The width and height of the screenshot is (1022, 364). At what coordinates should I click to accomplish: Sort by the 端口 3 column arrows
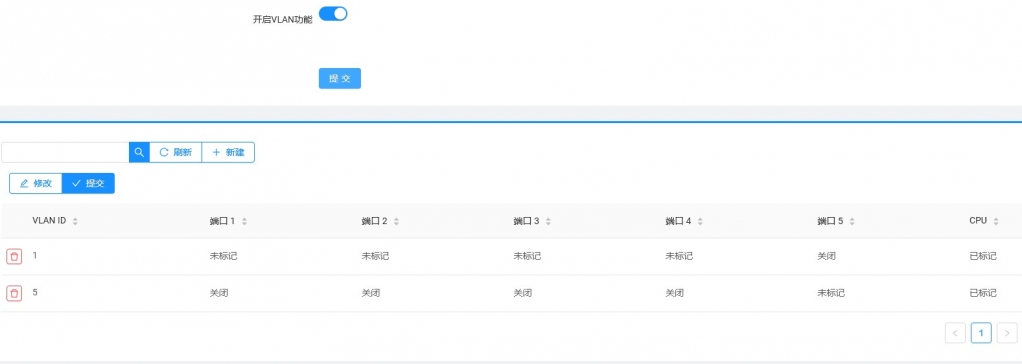pyautogui.click(x=548, y=221)
